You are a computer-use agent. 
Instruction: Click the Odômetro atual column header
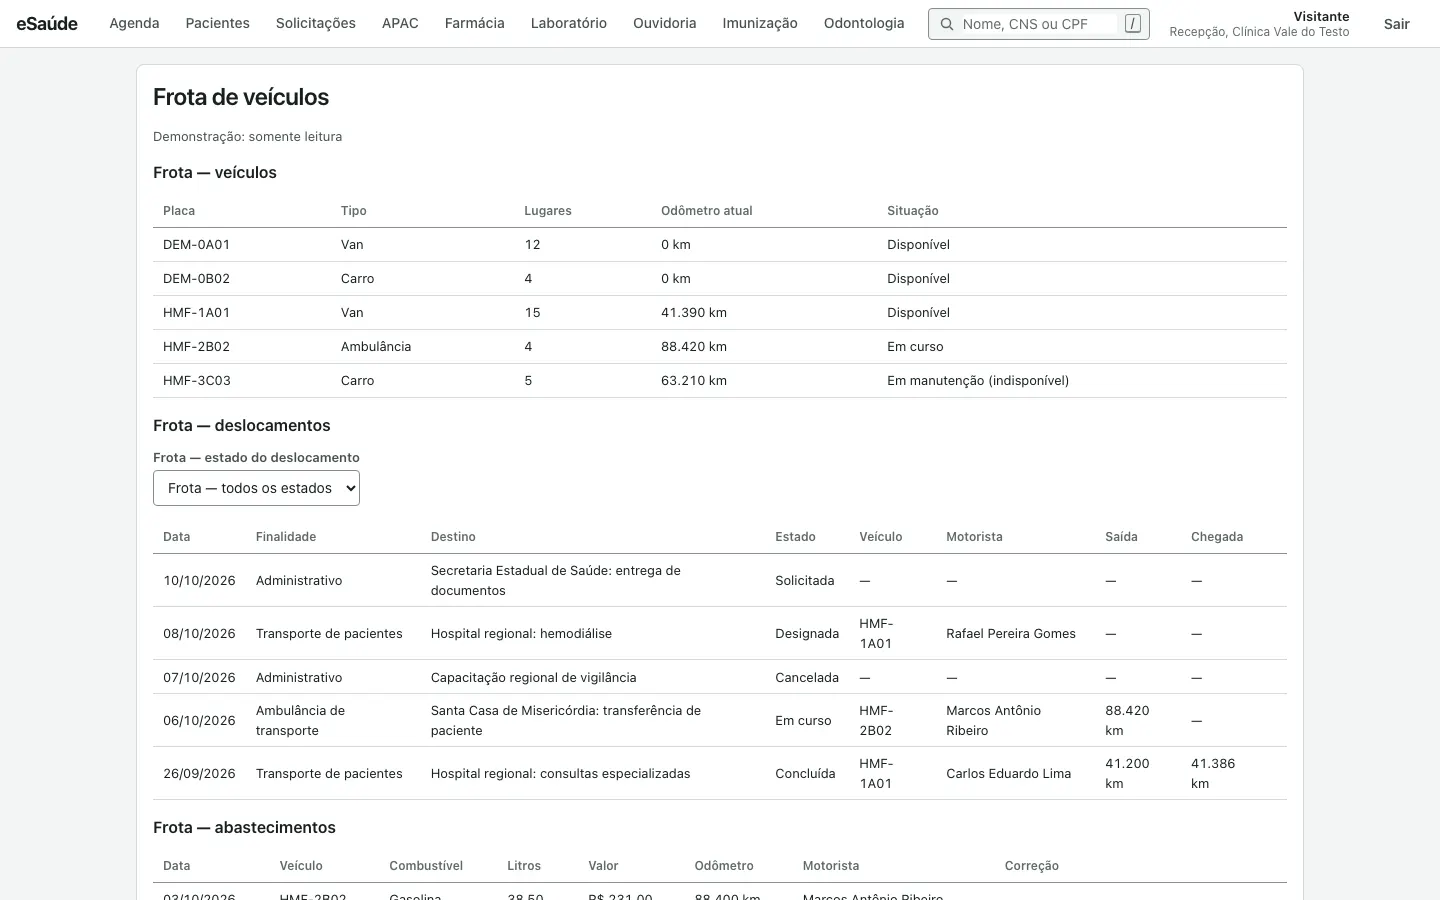[x=707, y=211]
